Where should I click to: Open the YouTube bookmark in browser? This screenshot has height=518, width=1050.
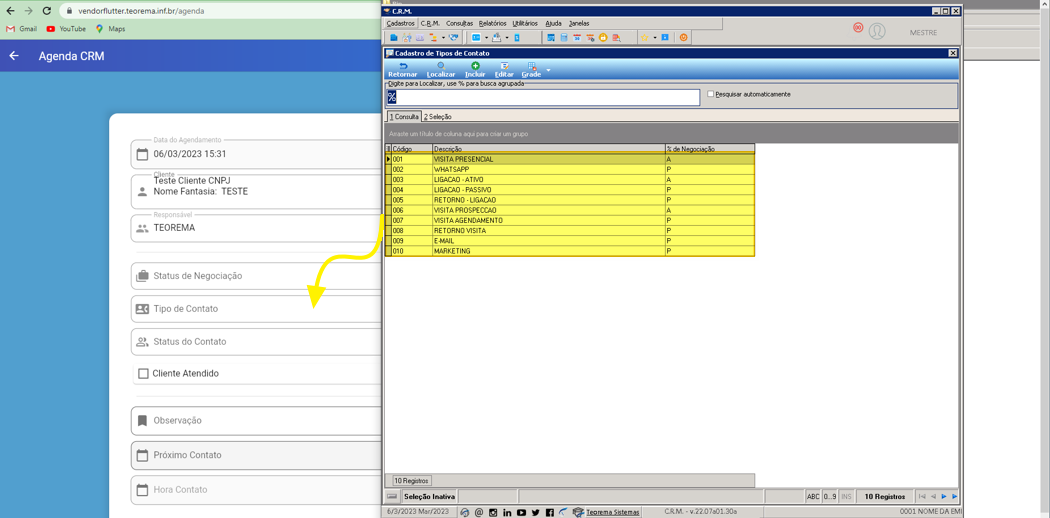click(x=66, y=29)
